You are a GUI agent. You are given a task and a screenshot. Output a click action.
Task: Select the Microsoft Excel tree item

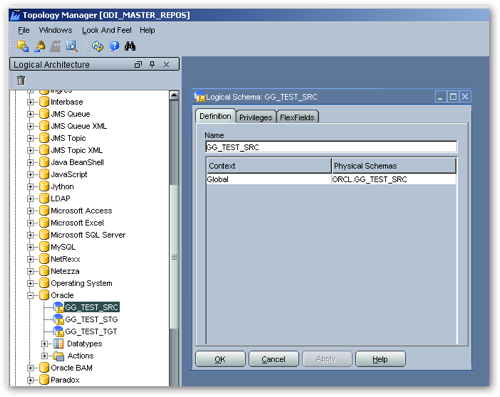[x=77, y=223]
